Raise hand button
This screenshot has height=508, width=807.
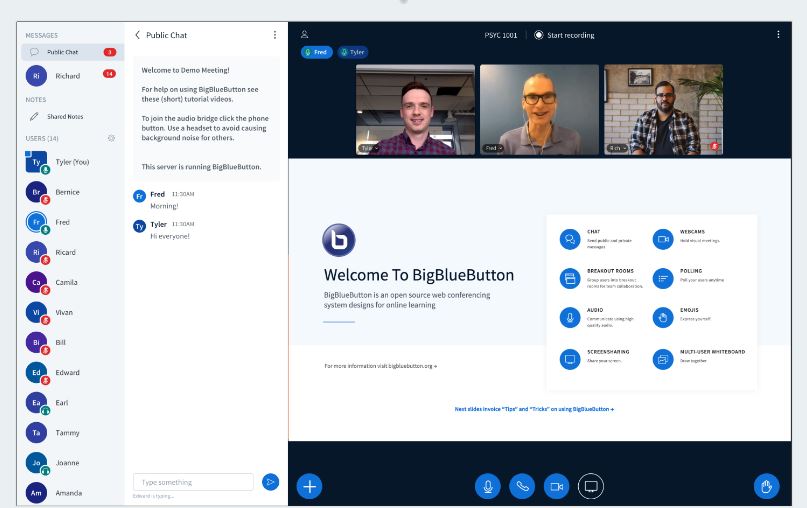tap(766, 486)
